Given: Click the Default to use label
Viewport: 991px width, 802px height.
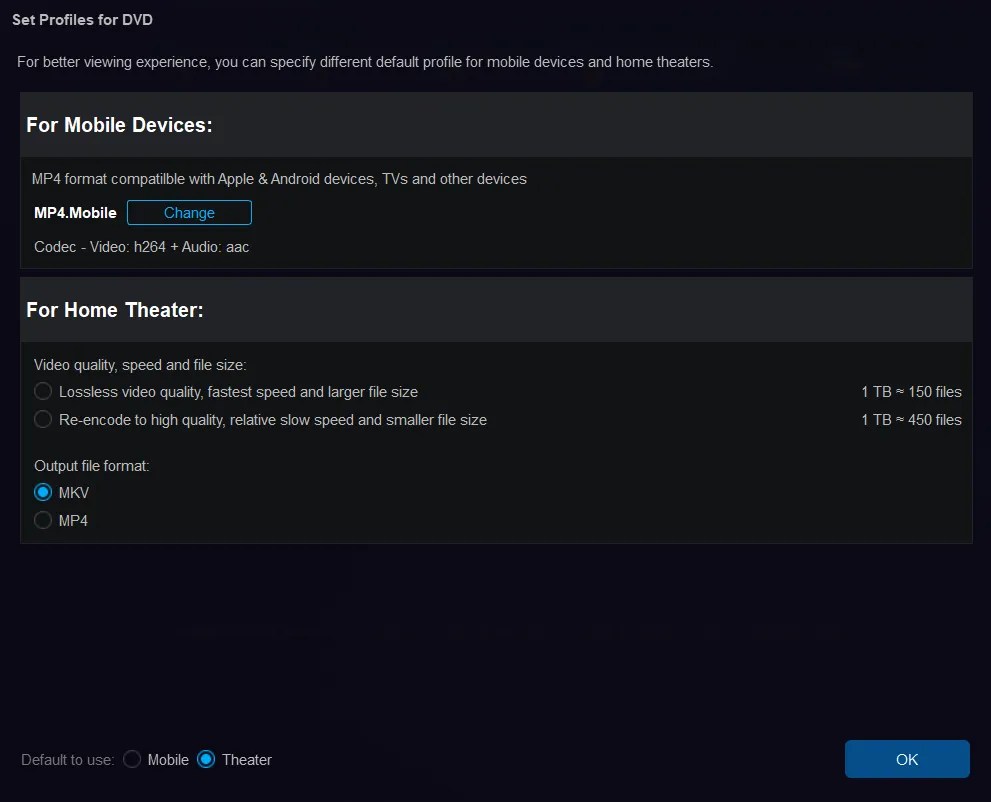Looking at the screenshot, I should 66,759.
